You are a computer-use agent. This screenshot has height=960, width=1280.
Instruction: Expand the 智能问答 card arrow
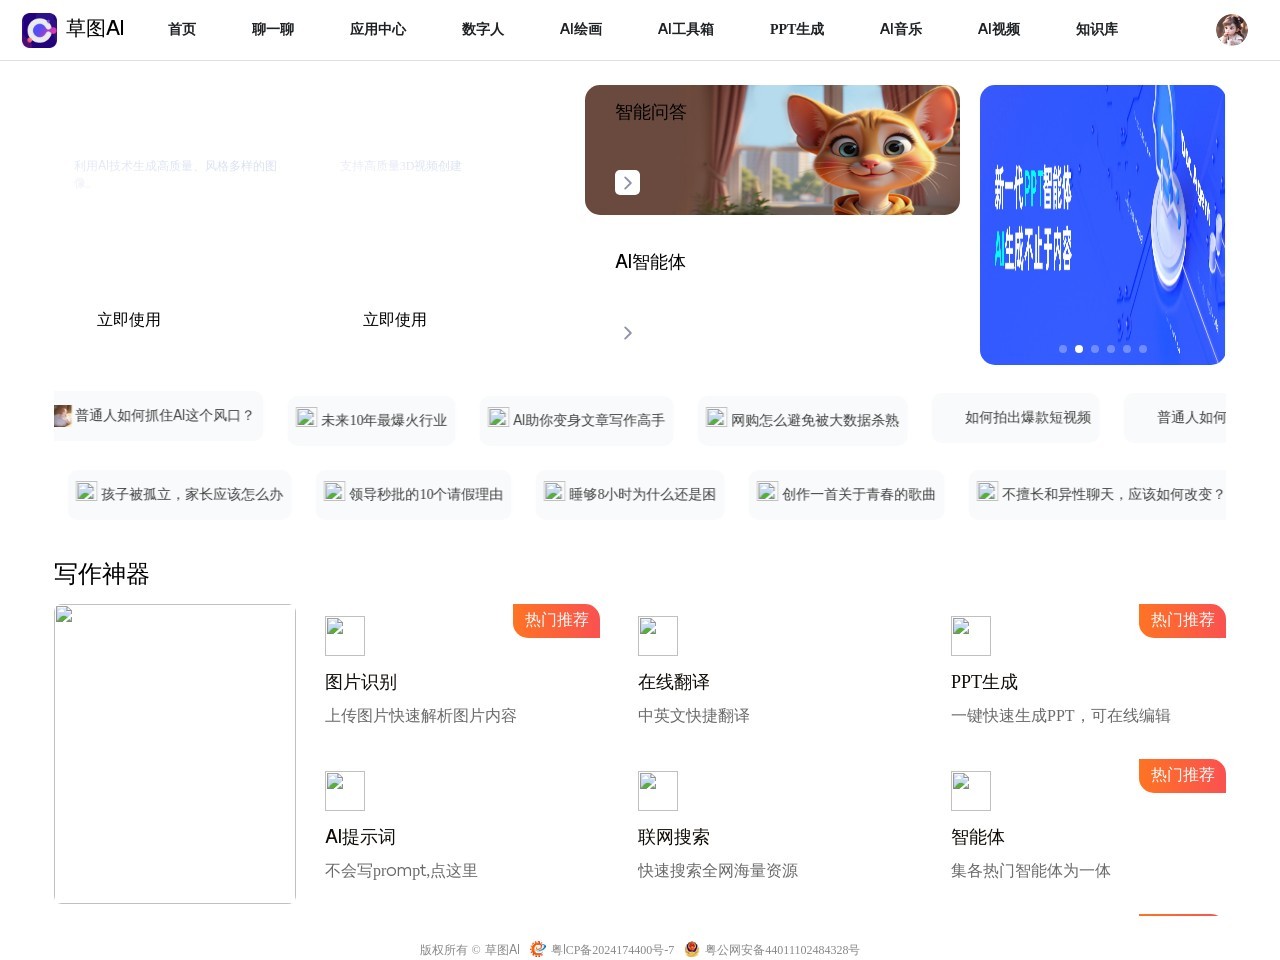(627, 183)
